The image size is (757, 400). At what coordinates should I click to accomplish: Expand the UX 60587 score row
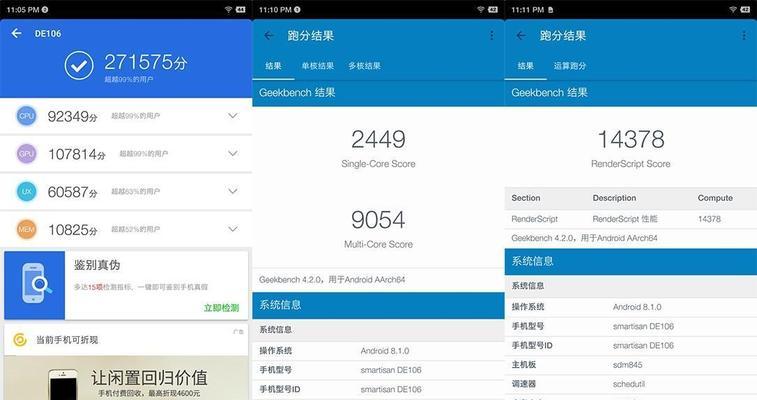pyautogui.click(x=233, y=191)
